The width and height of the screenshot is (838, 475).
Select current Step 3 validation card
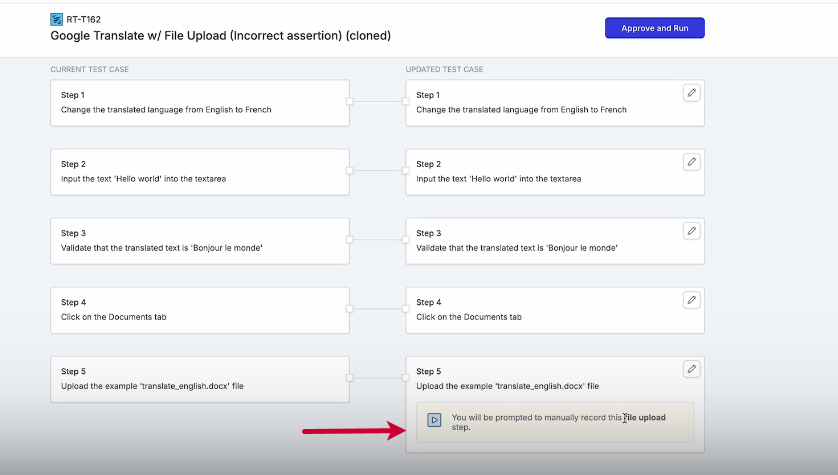click(x=199, y=241)
